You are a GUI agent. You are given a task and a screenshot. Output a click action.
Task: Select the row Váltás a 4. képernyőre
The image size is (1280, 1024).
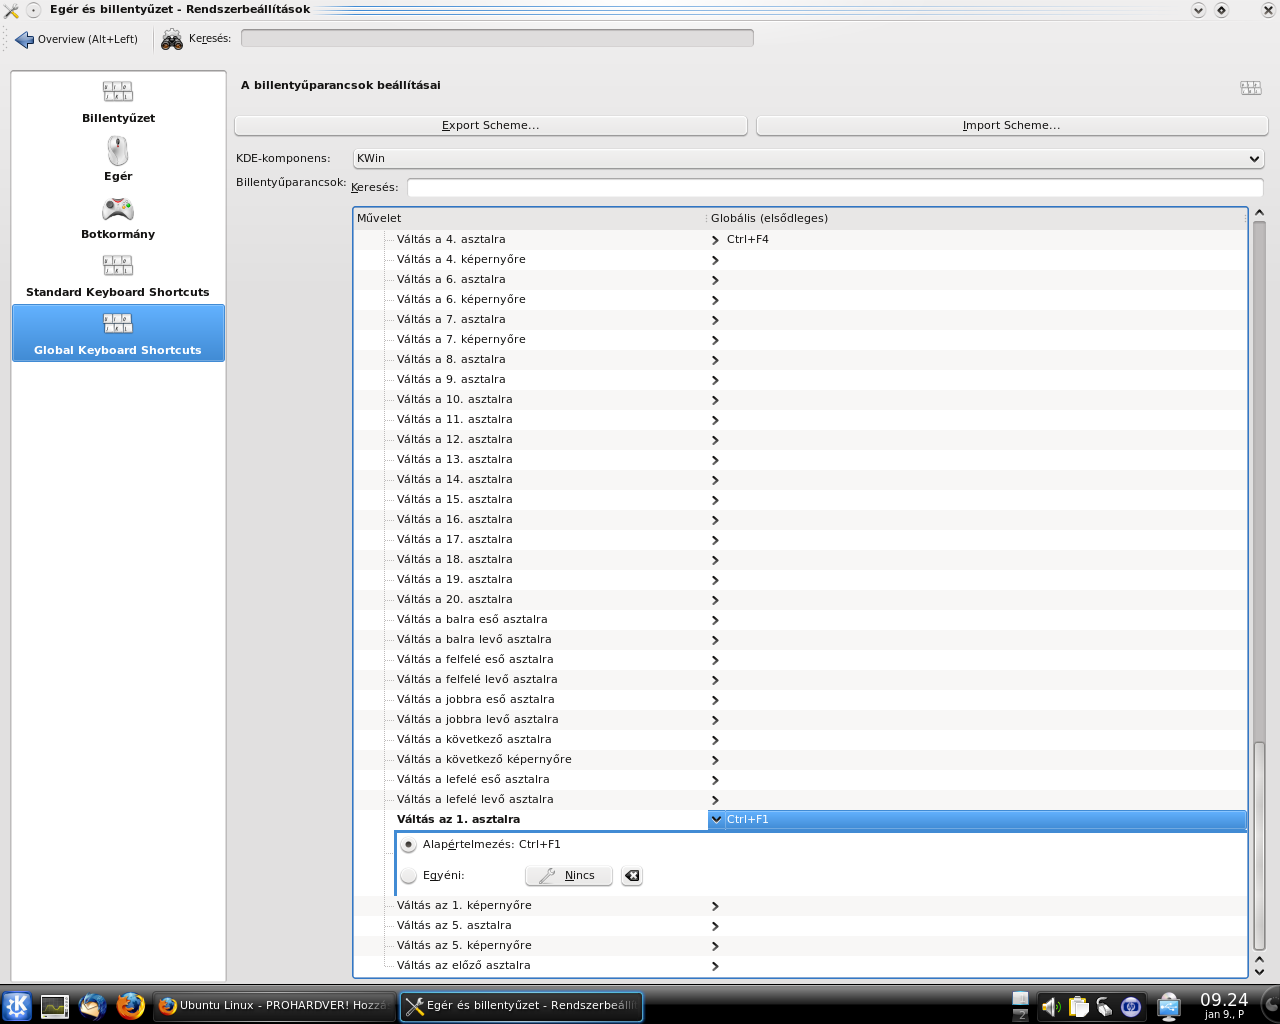[x=800, y=260]
